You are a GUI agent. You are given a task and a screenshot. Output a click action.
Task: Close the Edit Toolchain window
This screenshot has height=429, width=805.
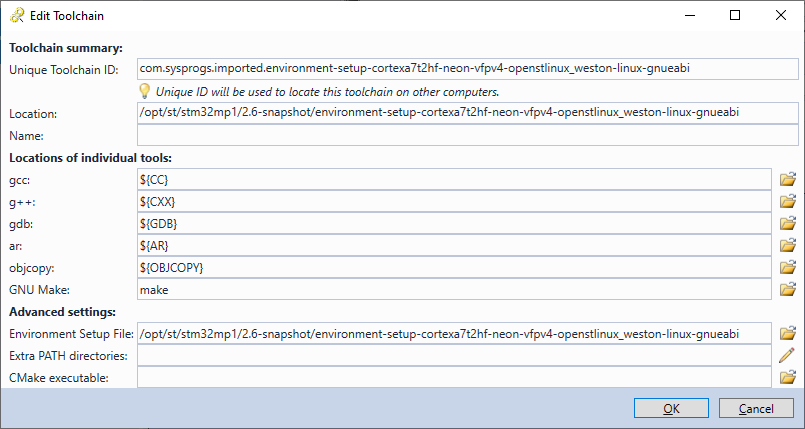(x=781, y=15)
